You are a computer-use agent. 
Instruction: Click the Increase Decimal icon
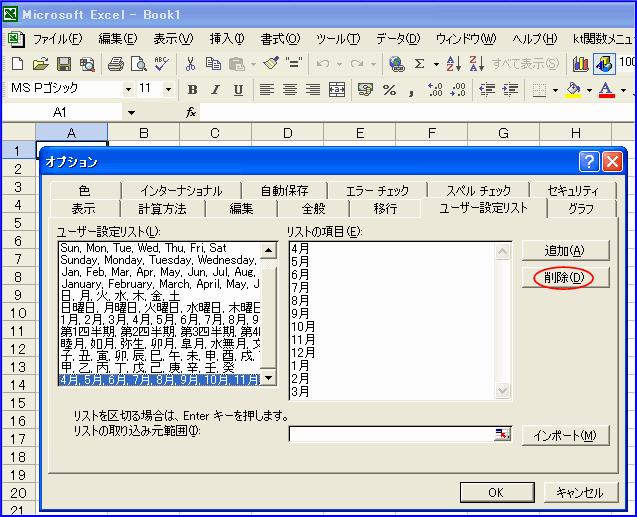pos(435,90)
